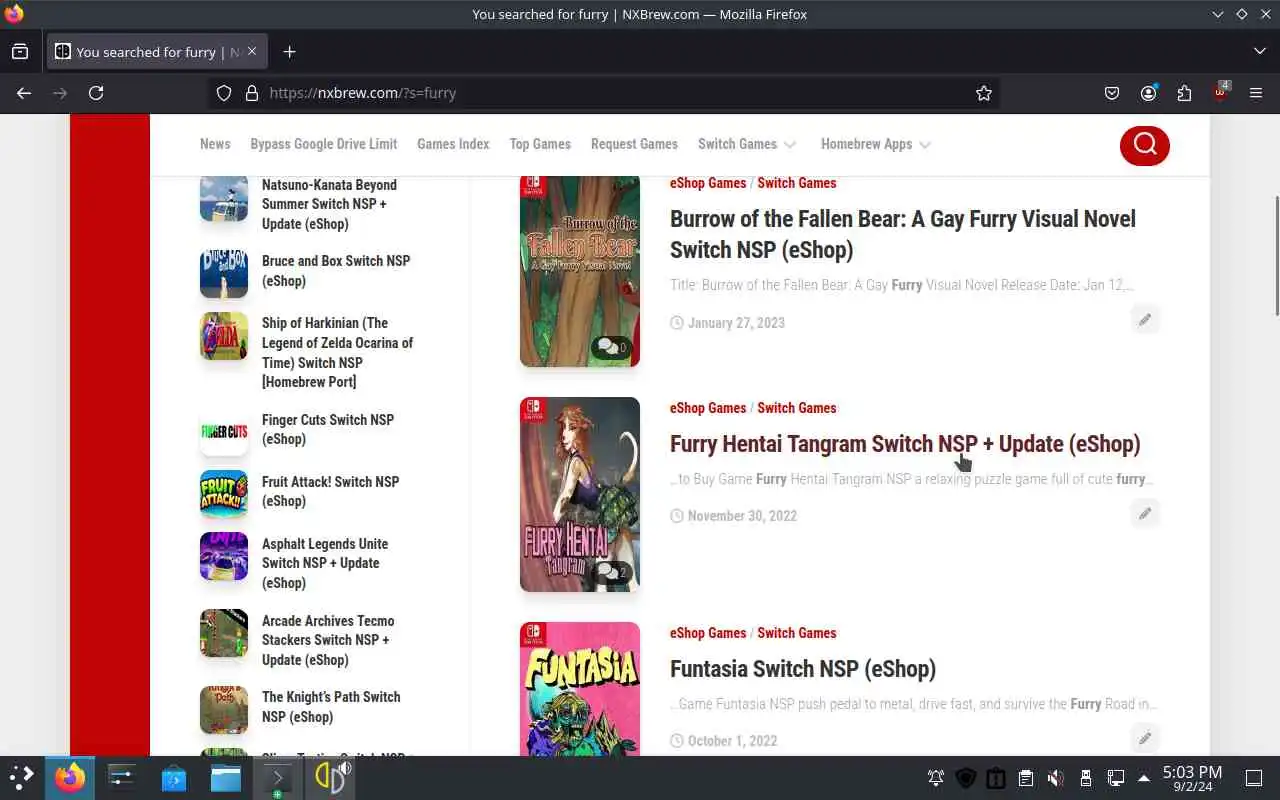1280x800 pixels.
Task: Click page vertical scrollbar thumb
Action: [1275, 257]
